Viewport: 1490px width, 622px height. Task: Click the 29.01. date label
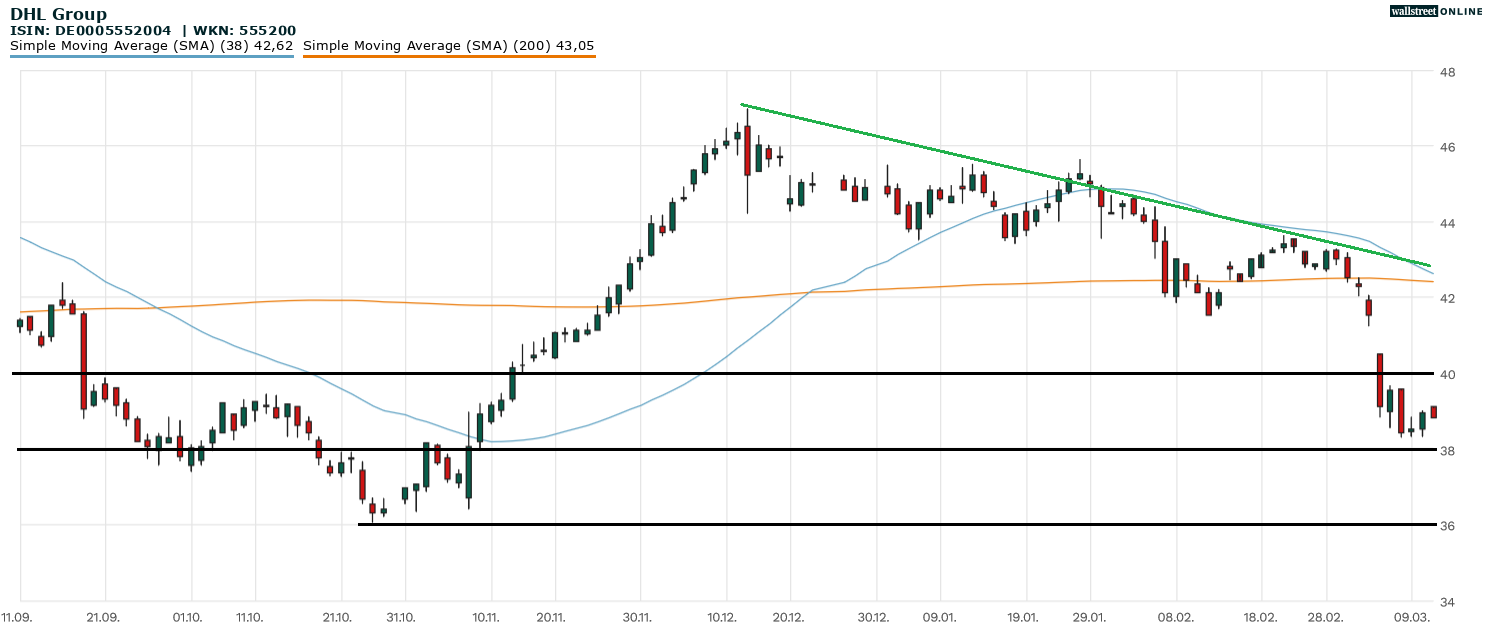tap(1090, 617)
